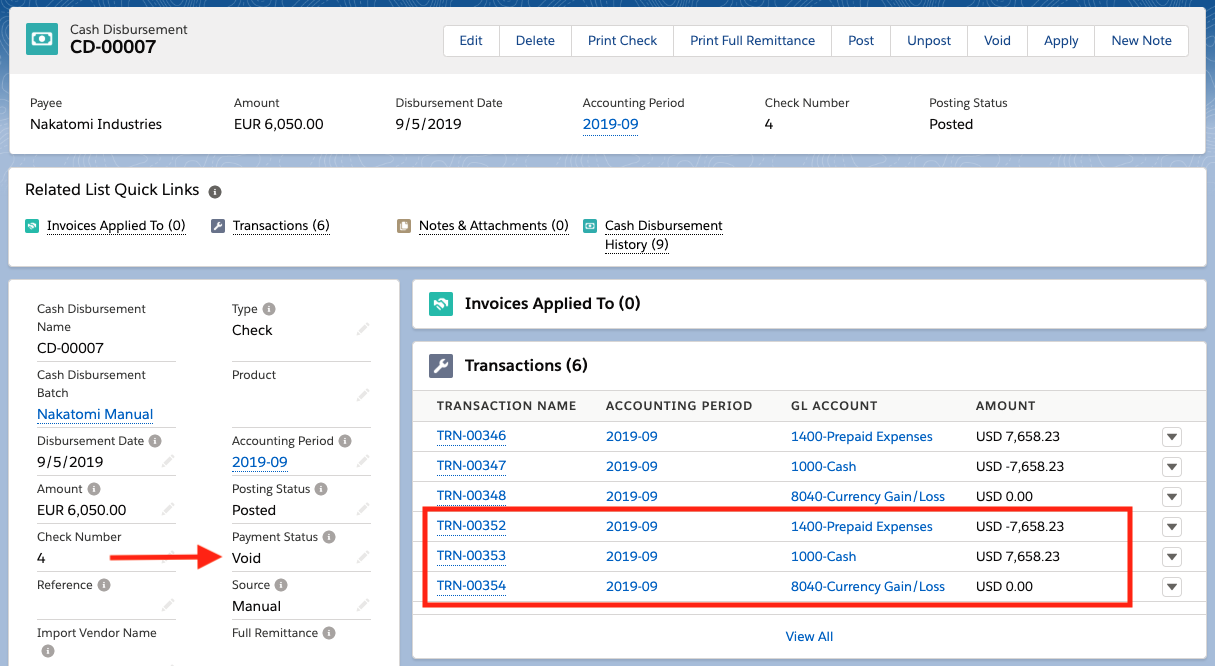Click the Cash Disbursement record header icon
Viewport: 1215px width, 666px height.
[42, 39]
